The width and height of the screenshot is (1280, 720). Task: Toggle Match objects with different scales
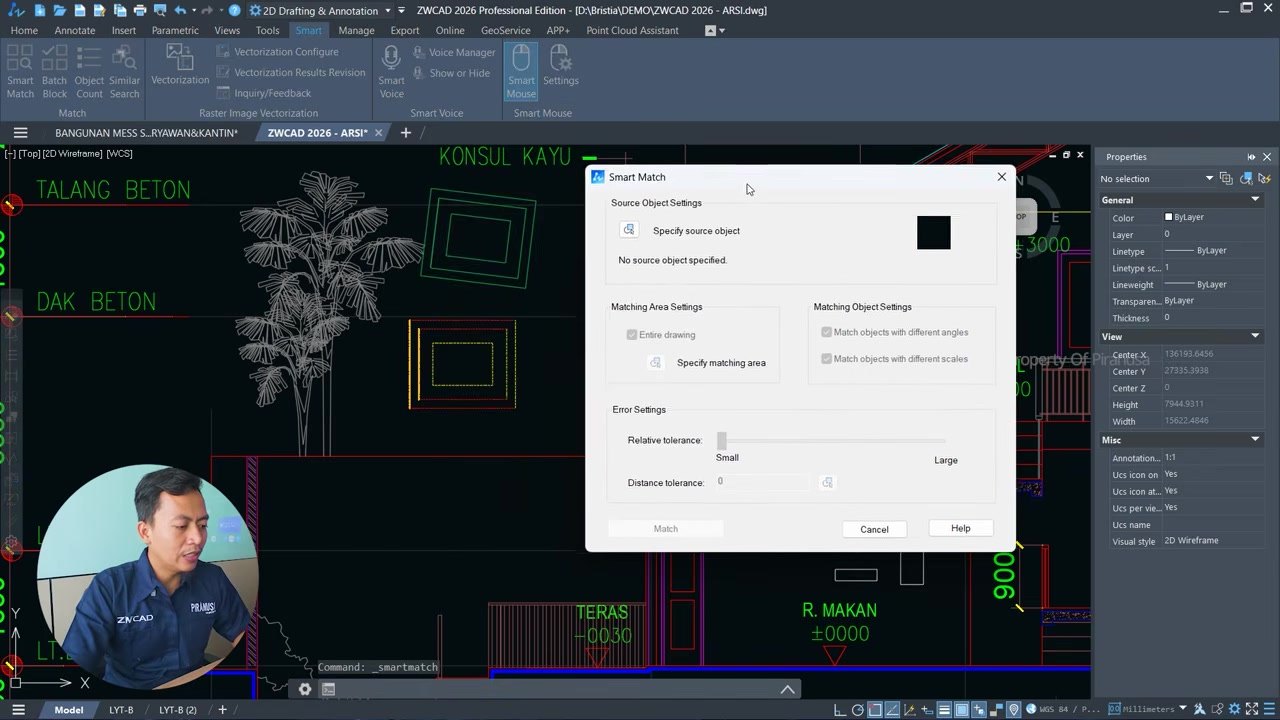[x=826, y=358]
